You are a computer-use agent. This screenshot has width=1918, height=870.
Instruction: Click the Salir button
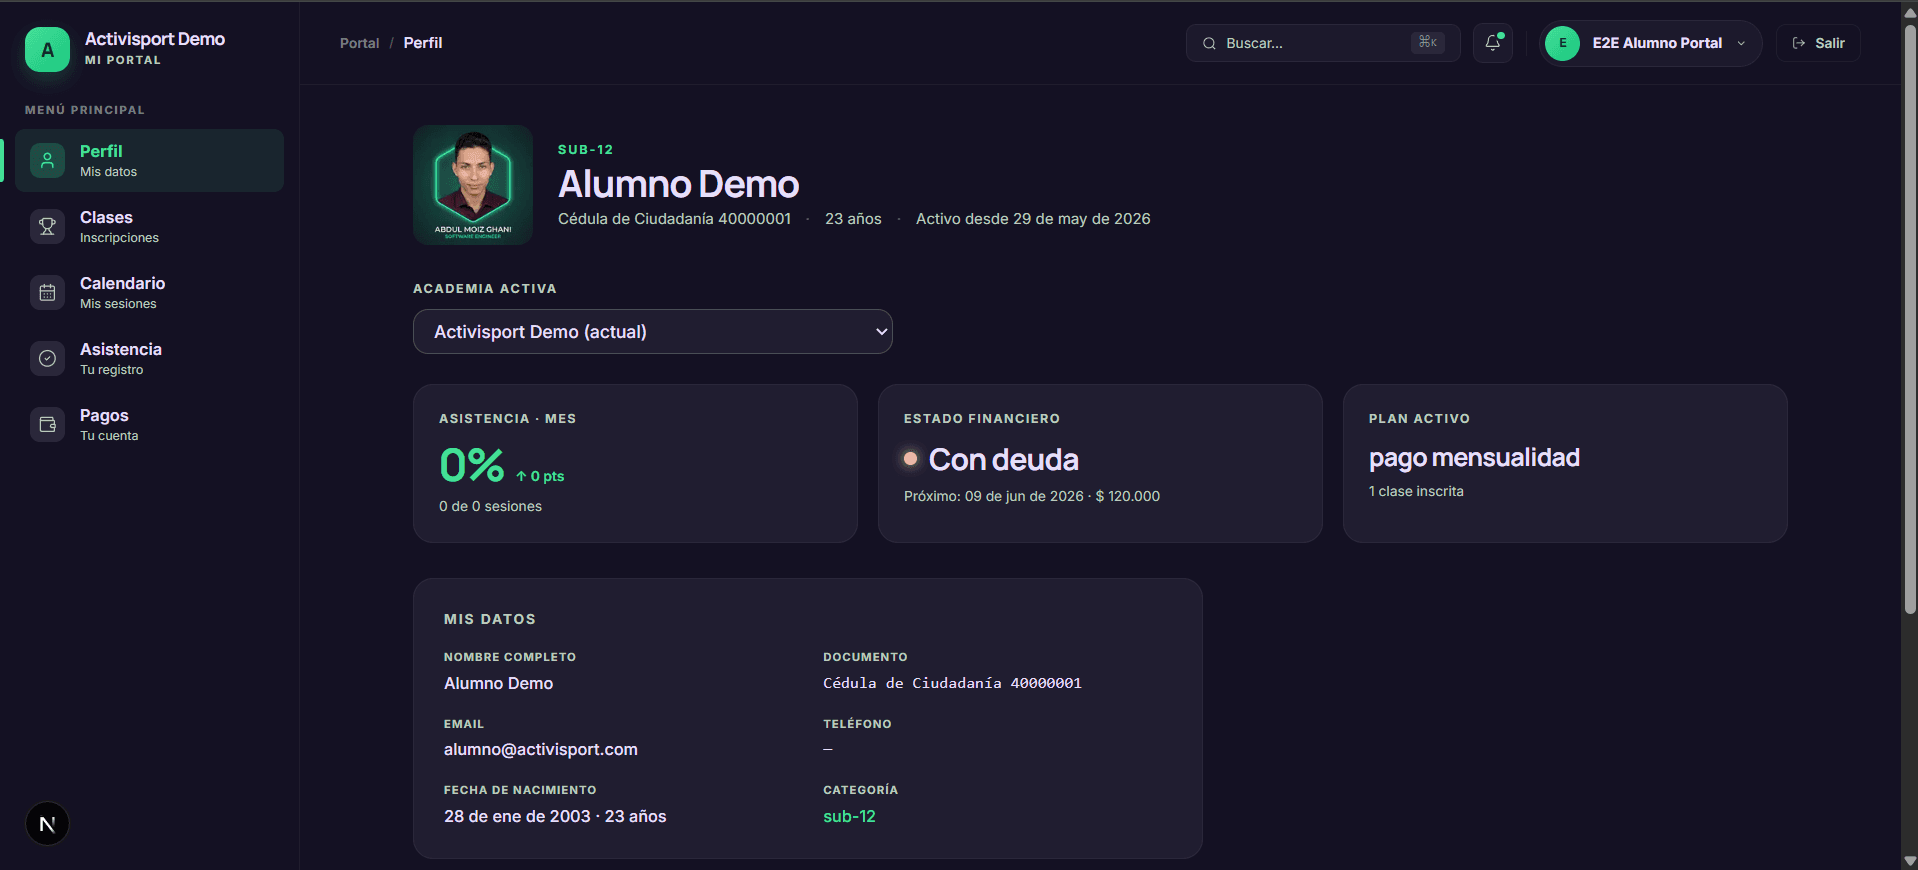pos(1818,43)
